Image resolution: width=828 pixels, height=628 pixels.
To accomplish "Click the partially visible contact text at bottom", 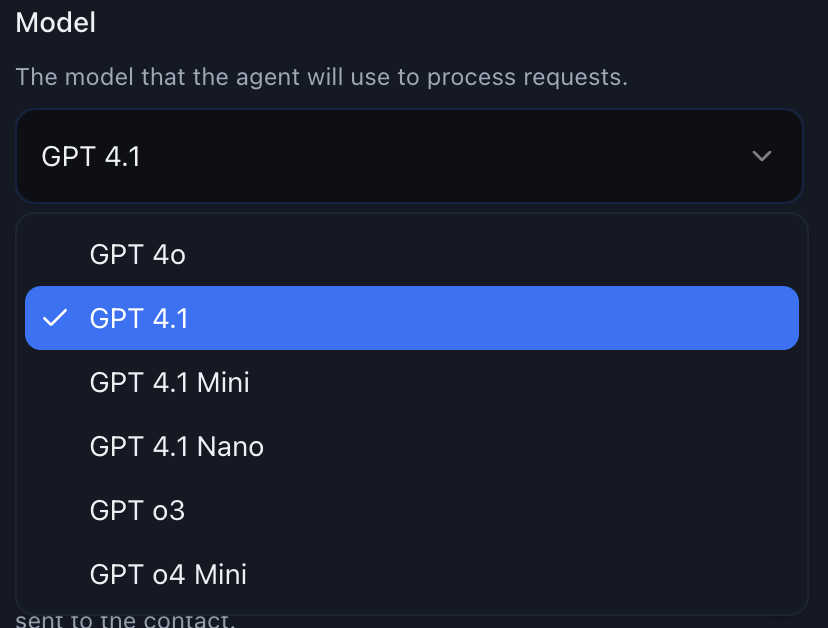I will (124, 619).
